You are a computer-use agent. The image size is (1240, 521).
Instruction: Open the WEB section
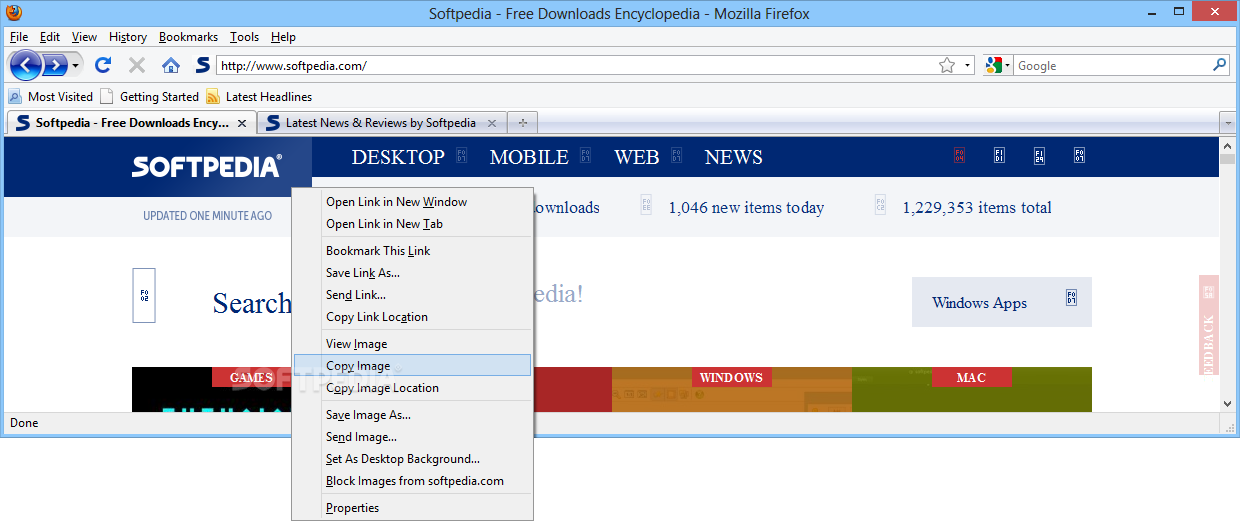click(x=637, y=157)
